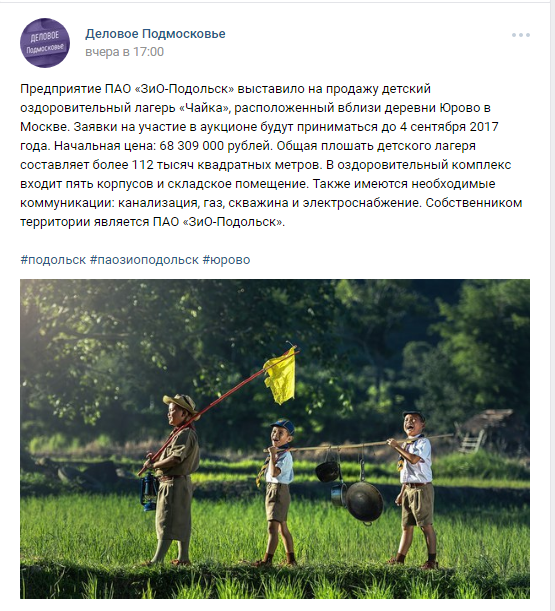Click the boy in the straw hat
This screenshot has width=555, height=611.
tap(174, 479)
